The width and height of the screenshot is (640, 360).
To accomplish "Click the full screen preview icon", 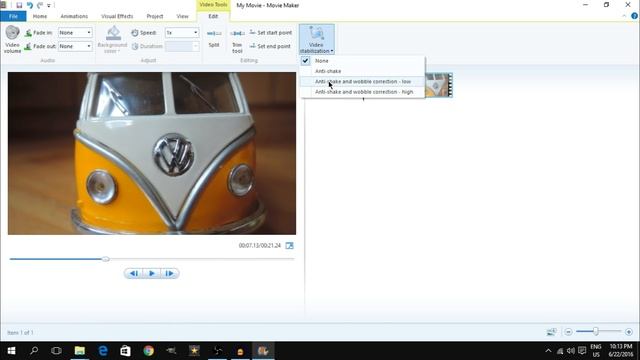I will 289,245.
